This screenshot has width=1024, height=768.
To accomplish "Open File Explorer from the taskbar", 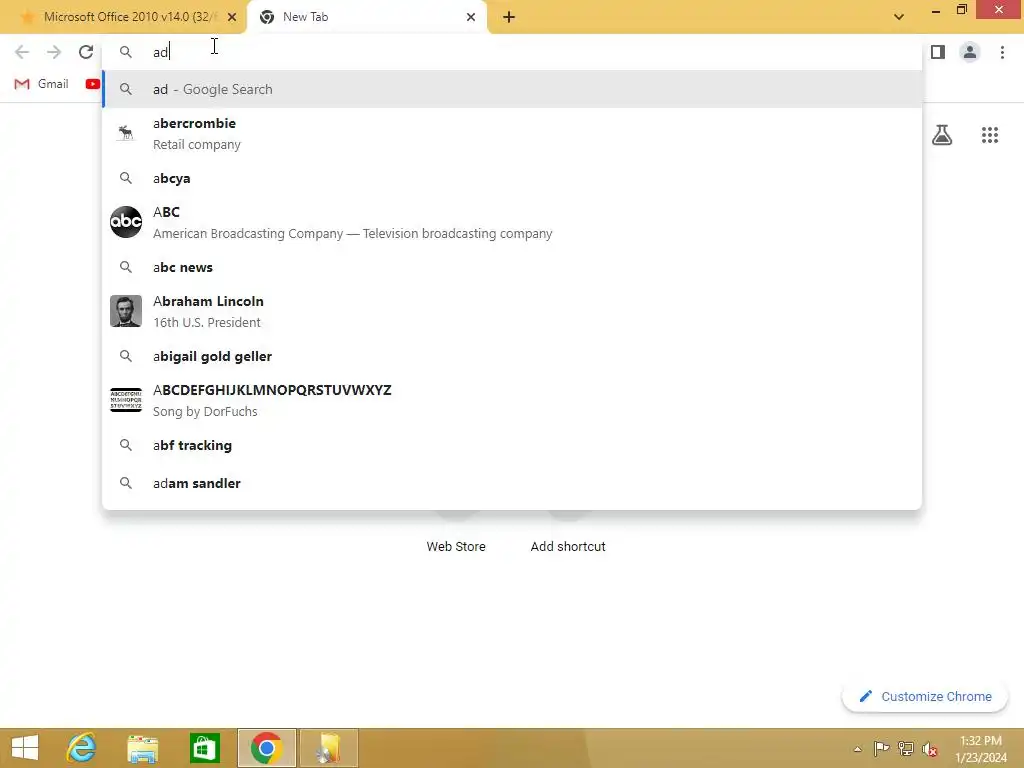I will pos(142,748).
